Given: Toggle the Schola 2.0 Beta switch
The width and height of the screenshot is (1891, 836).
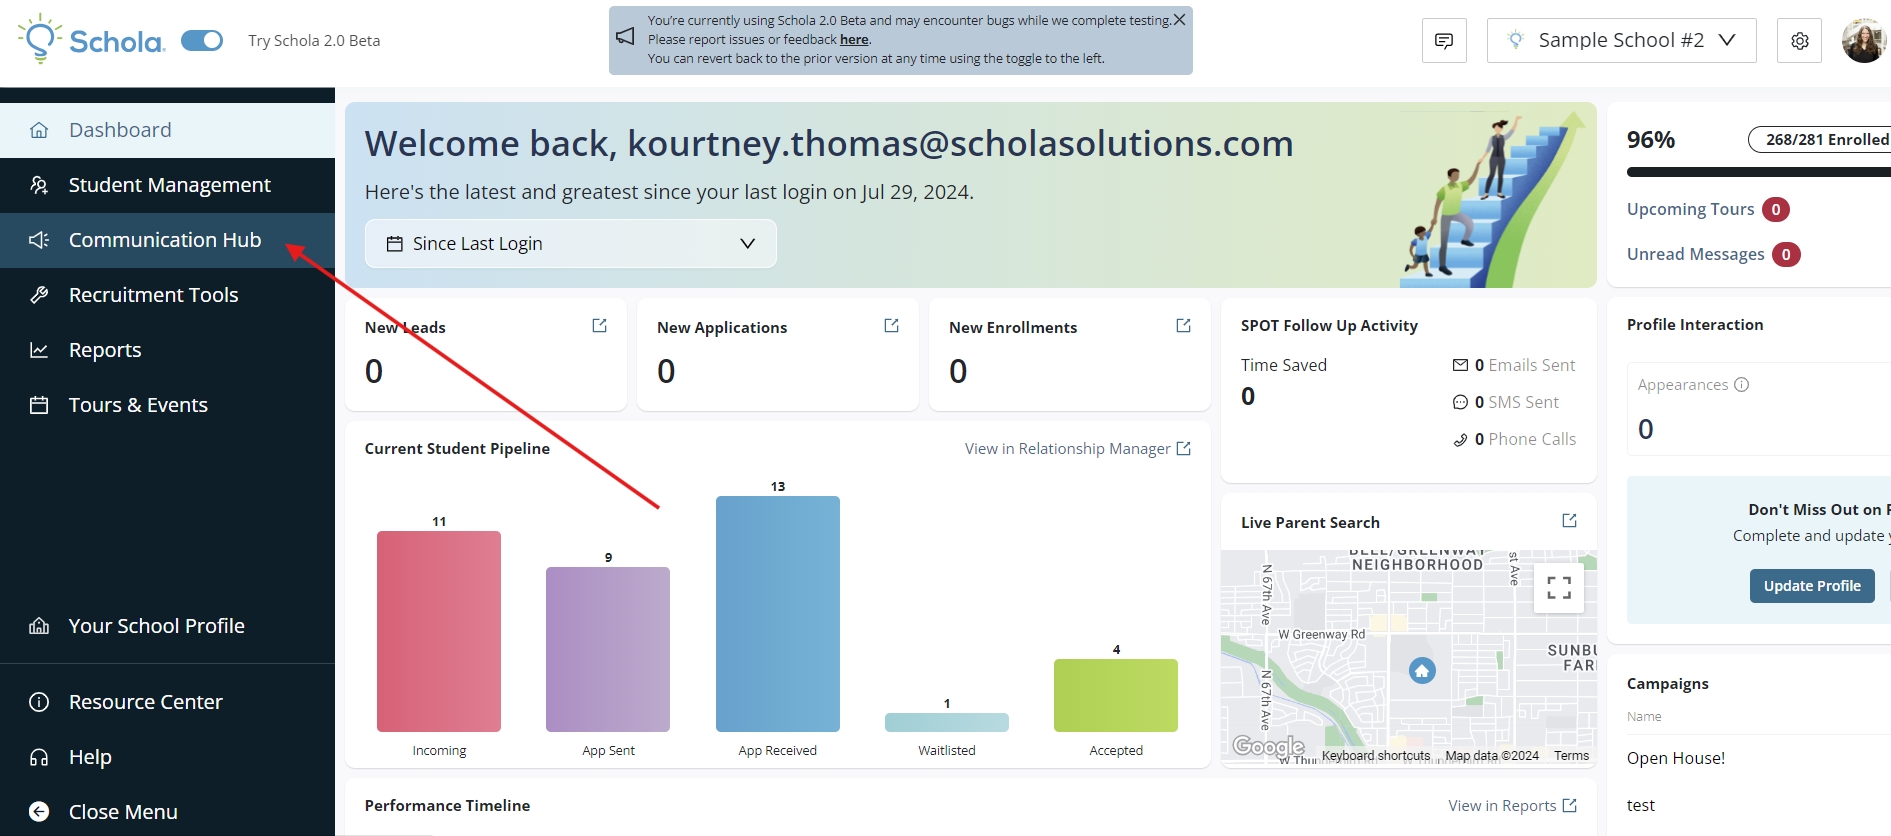Looking at the screenshot, I should pyautogui.click(x=202, y=40).
